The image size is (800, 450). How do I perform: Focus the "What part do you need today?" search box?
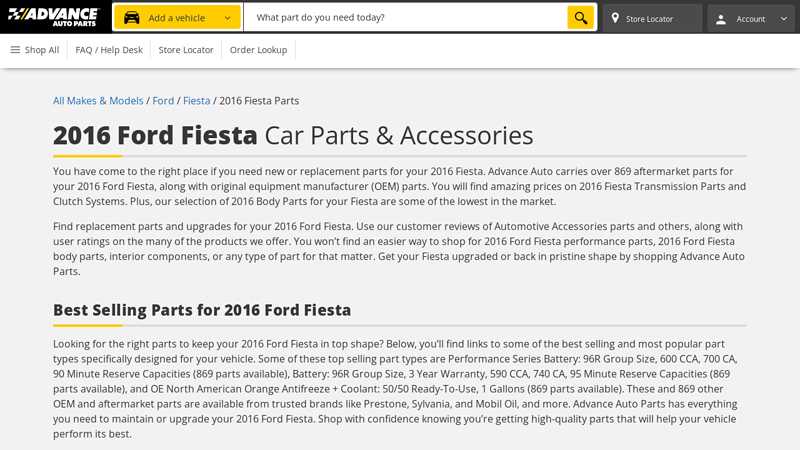tap(405, 18)
